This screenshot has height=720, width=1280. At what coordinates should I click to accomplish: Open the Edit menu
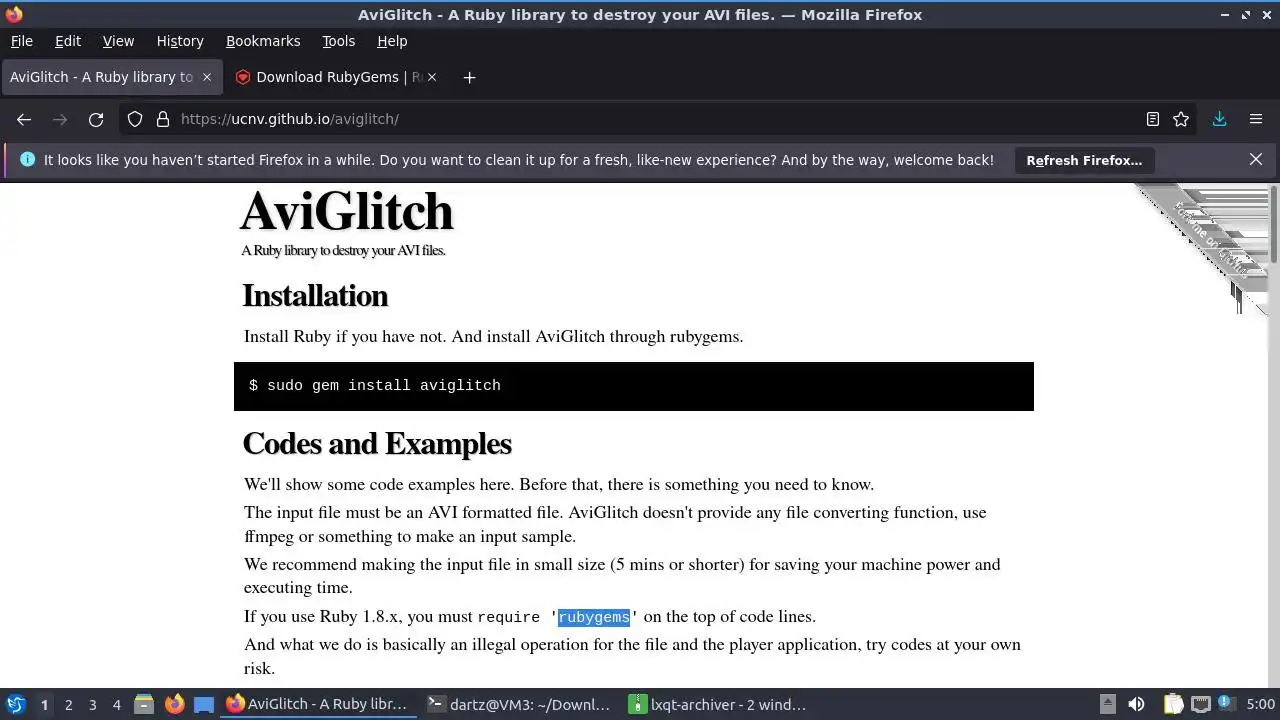point(68,41)
